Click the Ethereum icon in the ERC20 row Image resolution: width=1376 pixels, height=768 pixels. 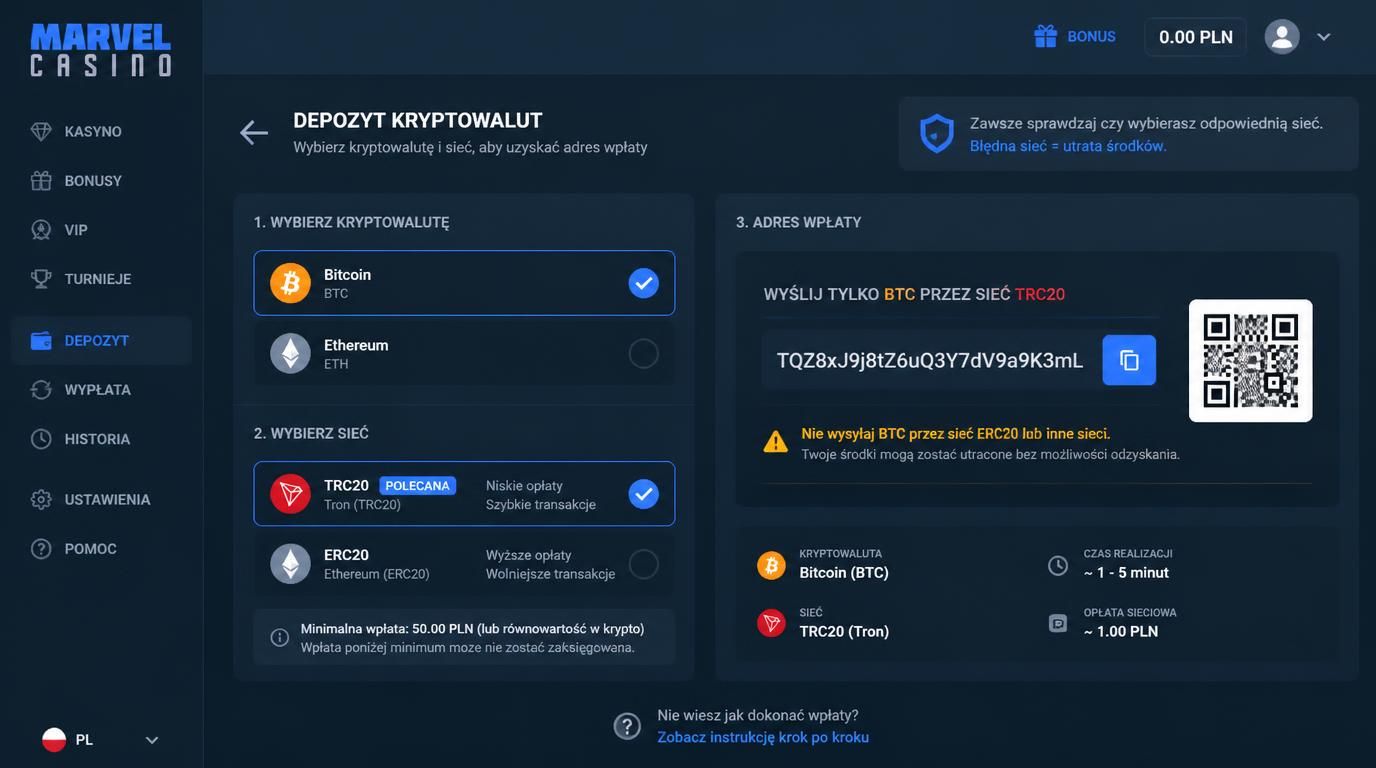pos(291,564)
